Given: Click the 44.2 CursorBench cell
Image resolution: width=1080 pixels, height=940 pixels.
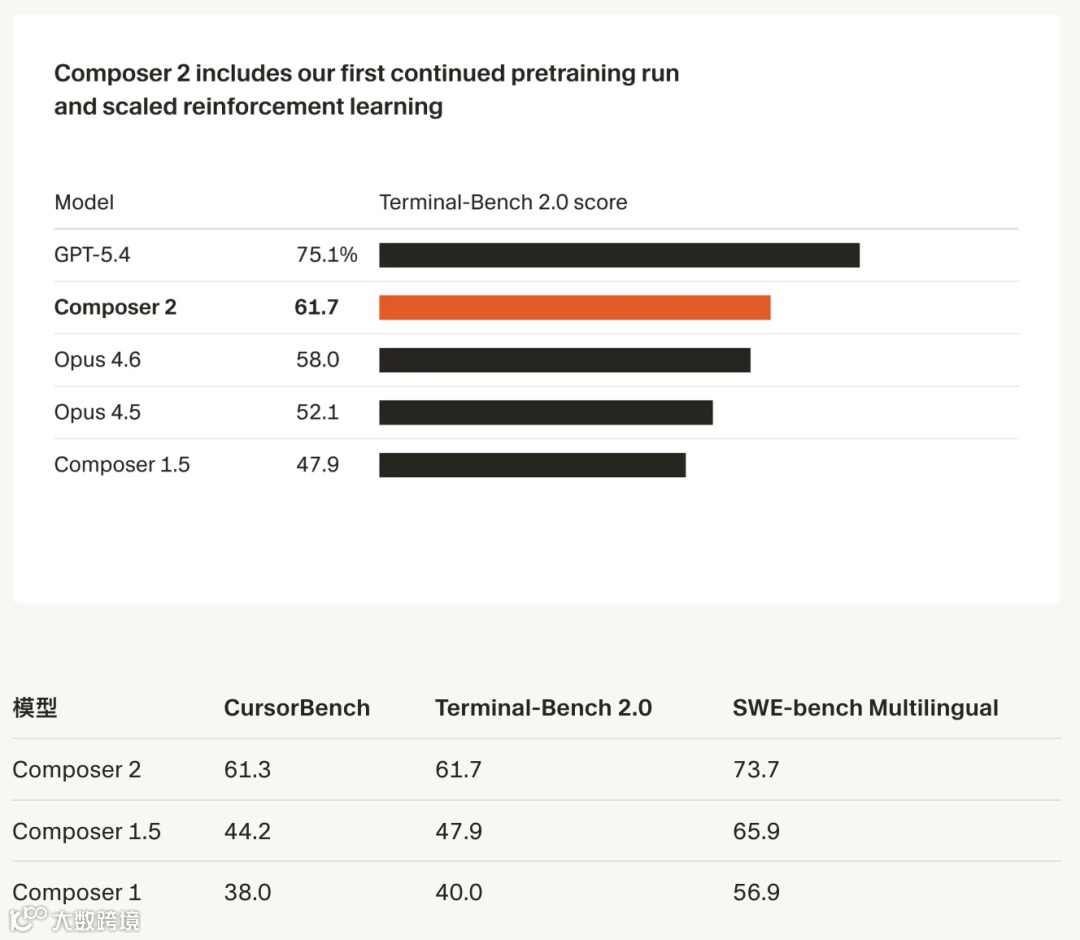Looking at the screenshot, I should [x=247, y=831].
